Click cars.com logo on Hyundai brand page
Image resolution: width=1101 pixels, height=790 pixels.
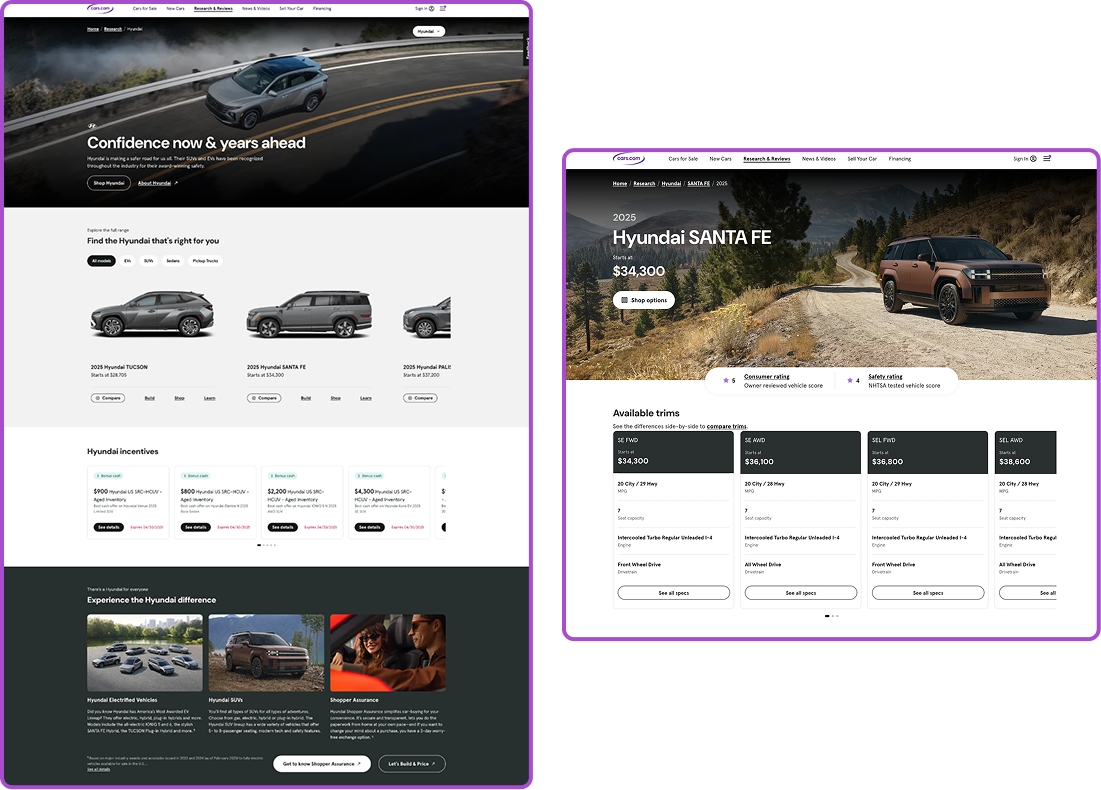pos(100,8)
